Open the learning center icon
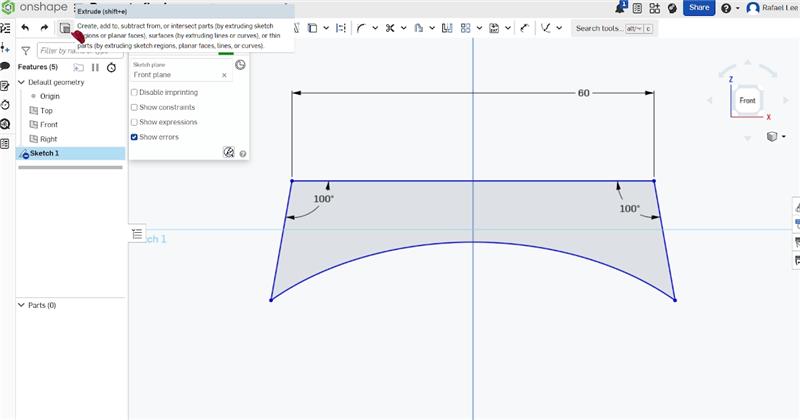Viewport: 800px width, 420px height. click(x=672, y=8)
